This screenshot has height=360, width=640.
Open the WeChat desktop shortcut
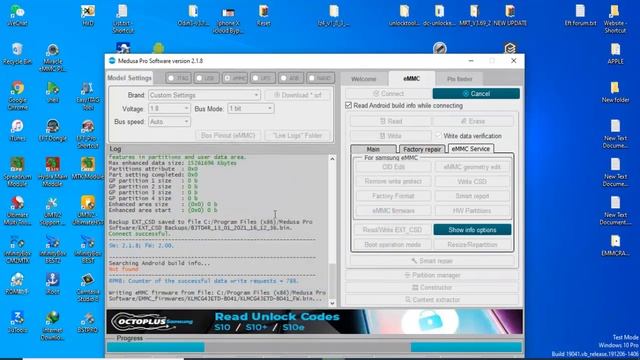tap(18, 15)
